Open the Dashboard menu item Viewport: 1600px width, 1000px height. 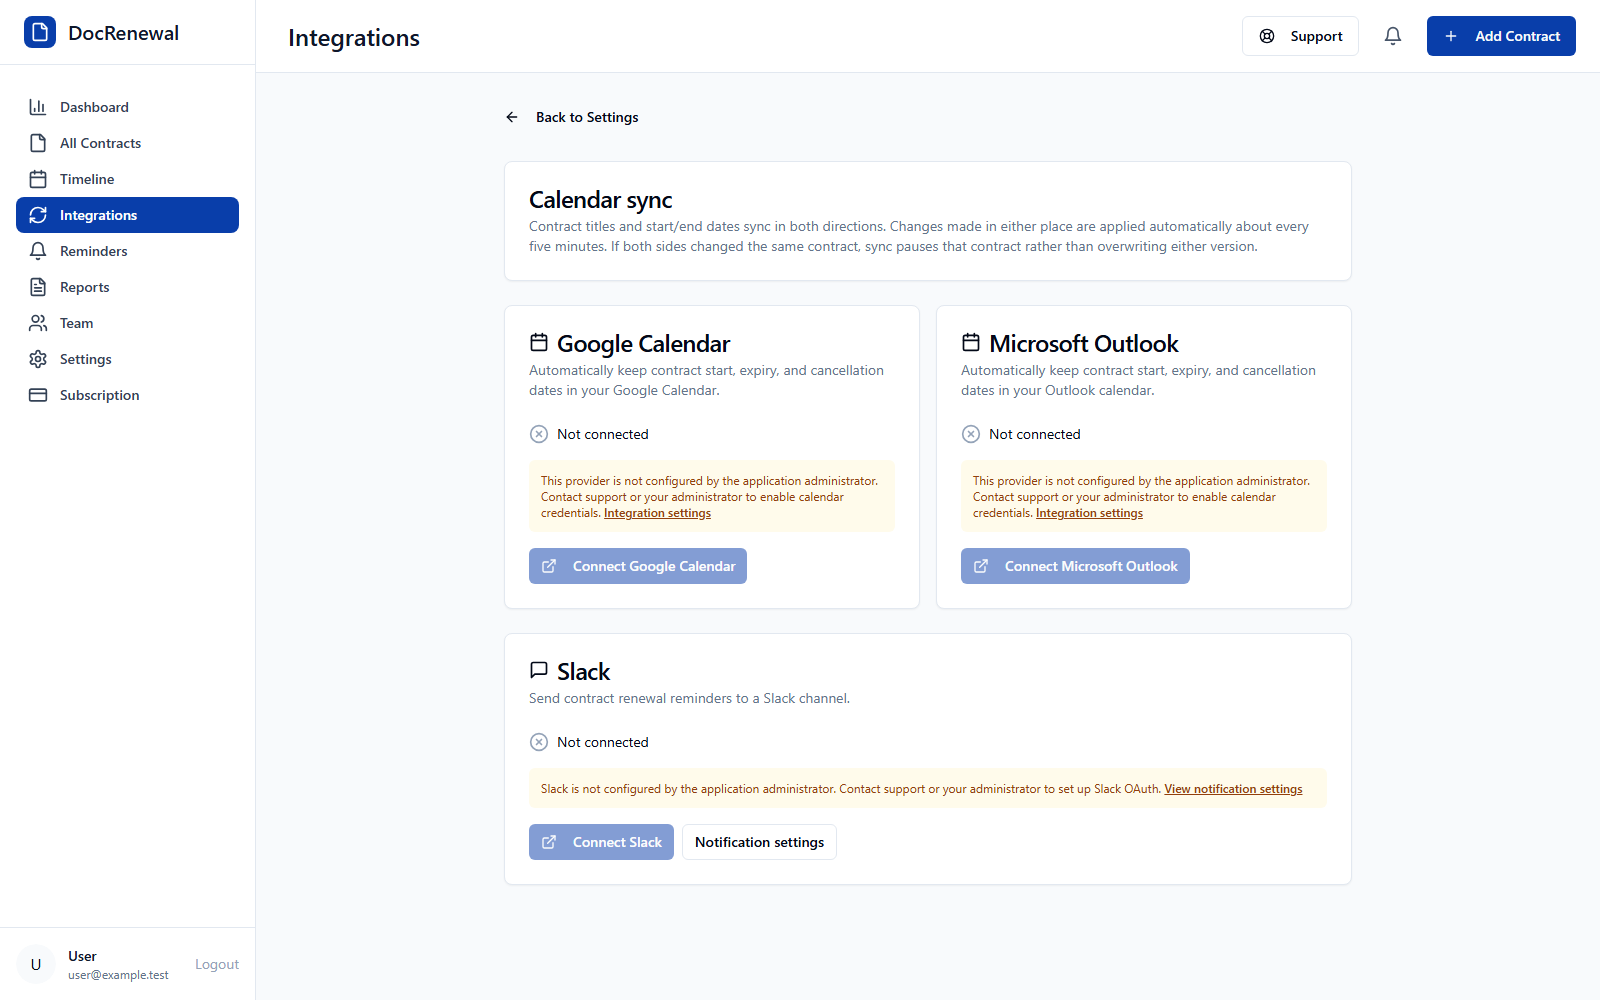pos(127,107)
